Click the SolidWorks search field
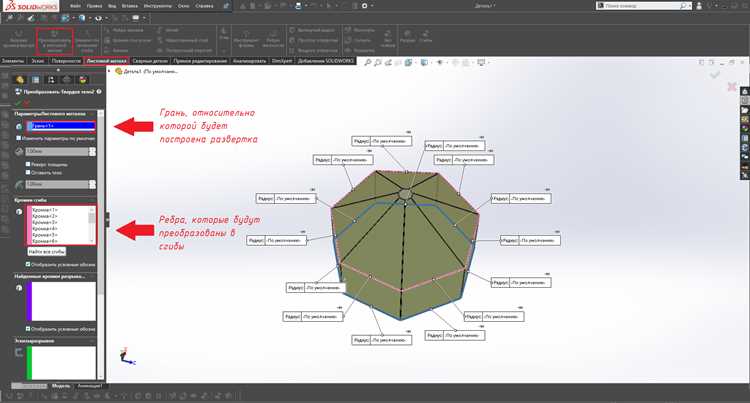The height and width of the screenshot is (403, 750). 641,6
